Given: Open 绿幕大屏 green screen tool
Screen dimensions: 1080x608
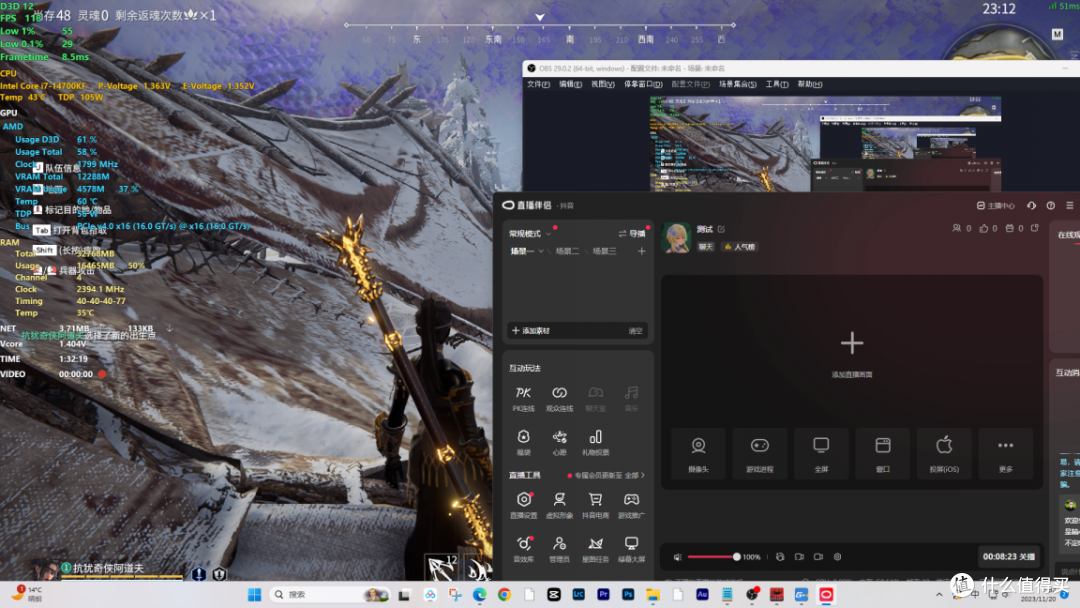Looking at the screenshot, I should (x=632, y=549).
